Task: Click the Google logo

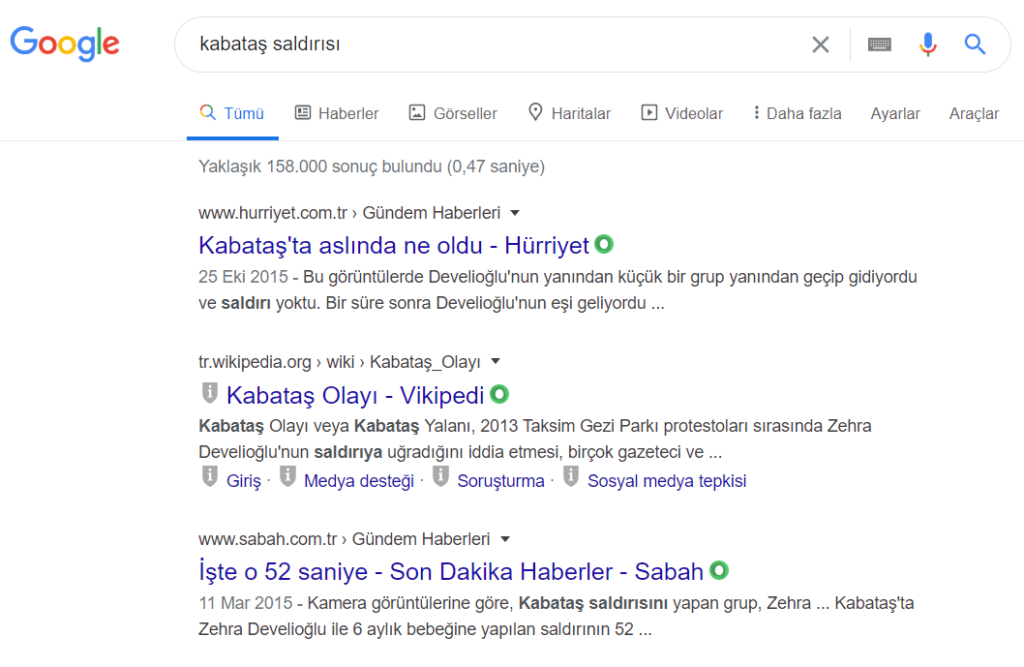Action: tap(65, 44)
